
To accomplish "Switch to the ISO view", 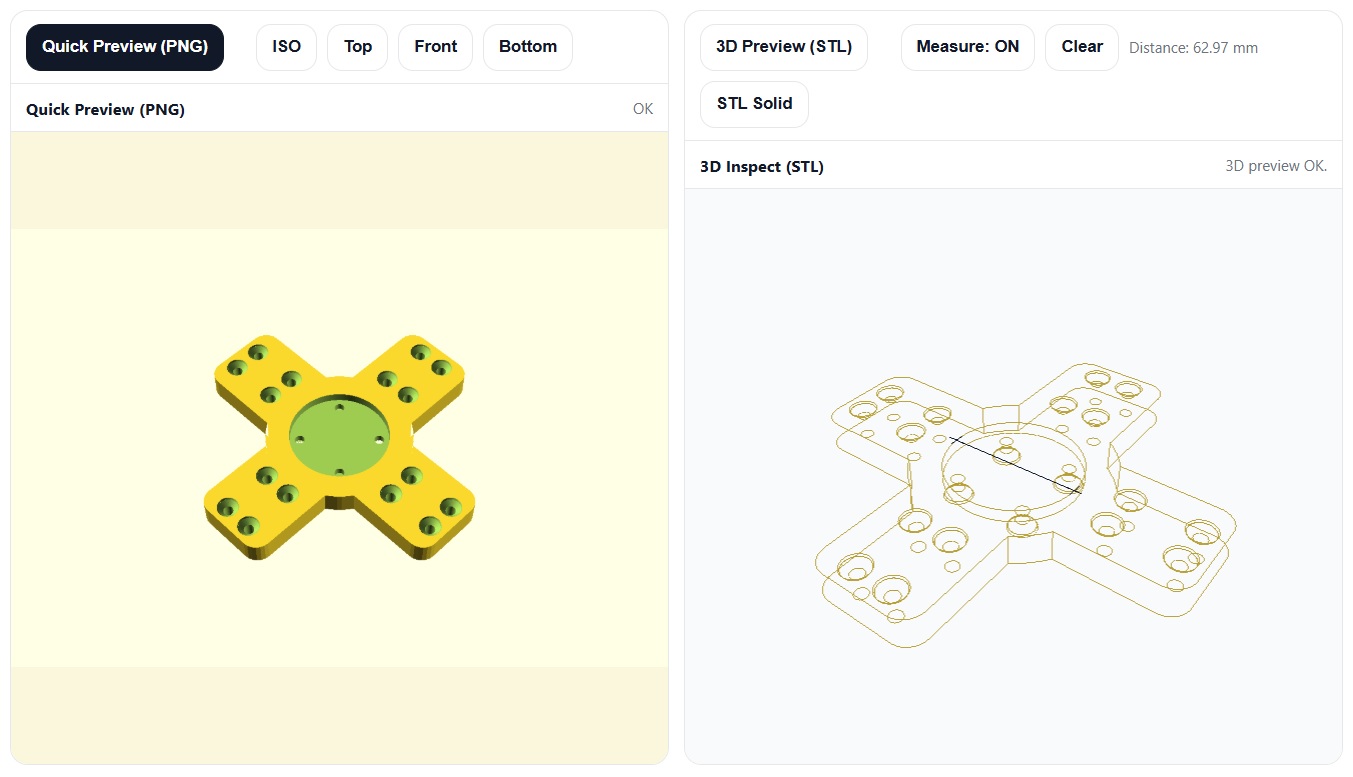I will [x=286, y=47].
